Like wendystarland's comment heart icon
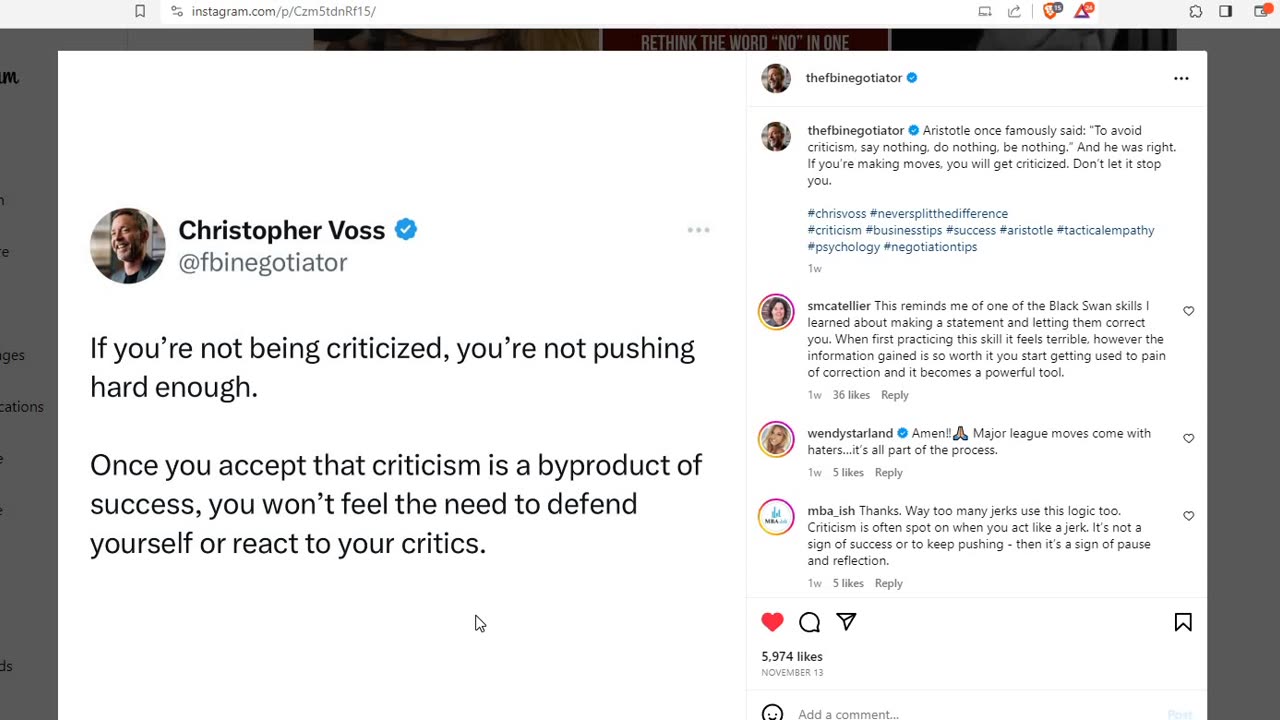Image resolution: width=1280 pixels, height=720 pixels. point(1189,438)
